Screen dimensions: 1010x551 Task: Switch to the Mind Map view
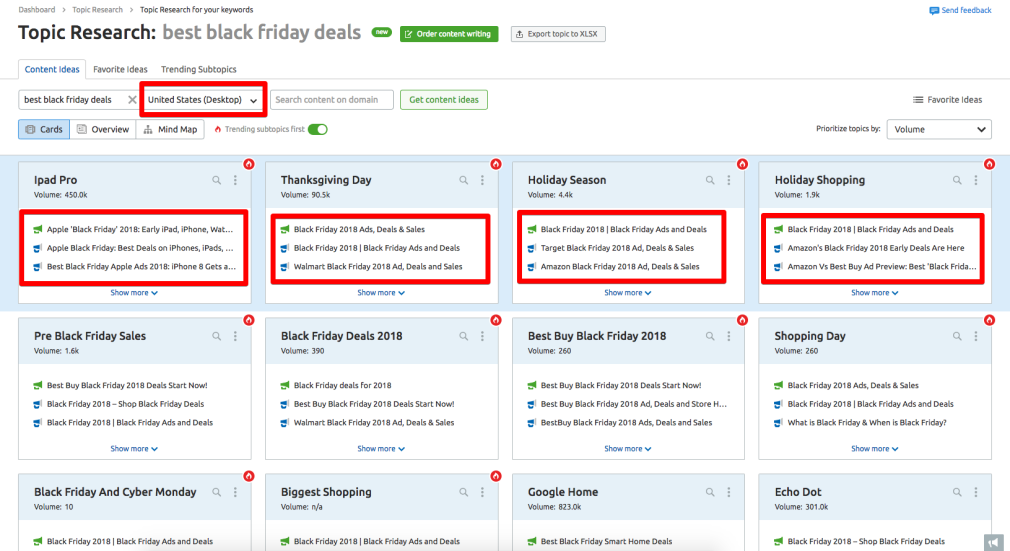pos(171,129)
